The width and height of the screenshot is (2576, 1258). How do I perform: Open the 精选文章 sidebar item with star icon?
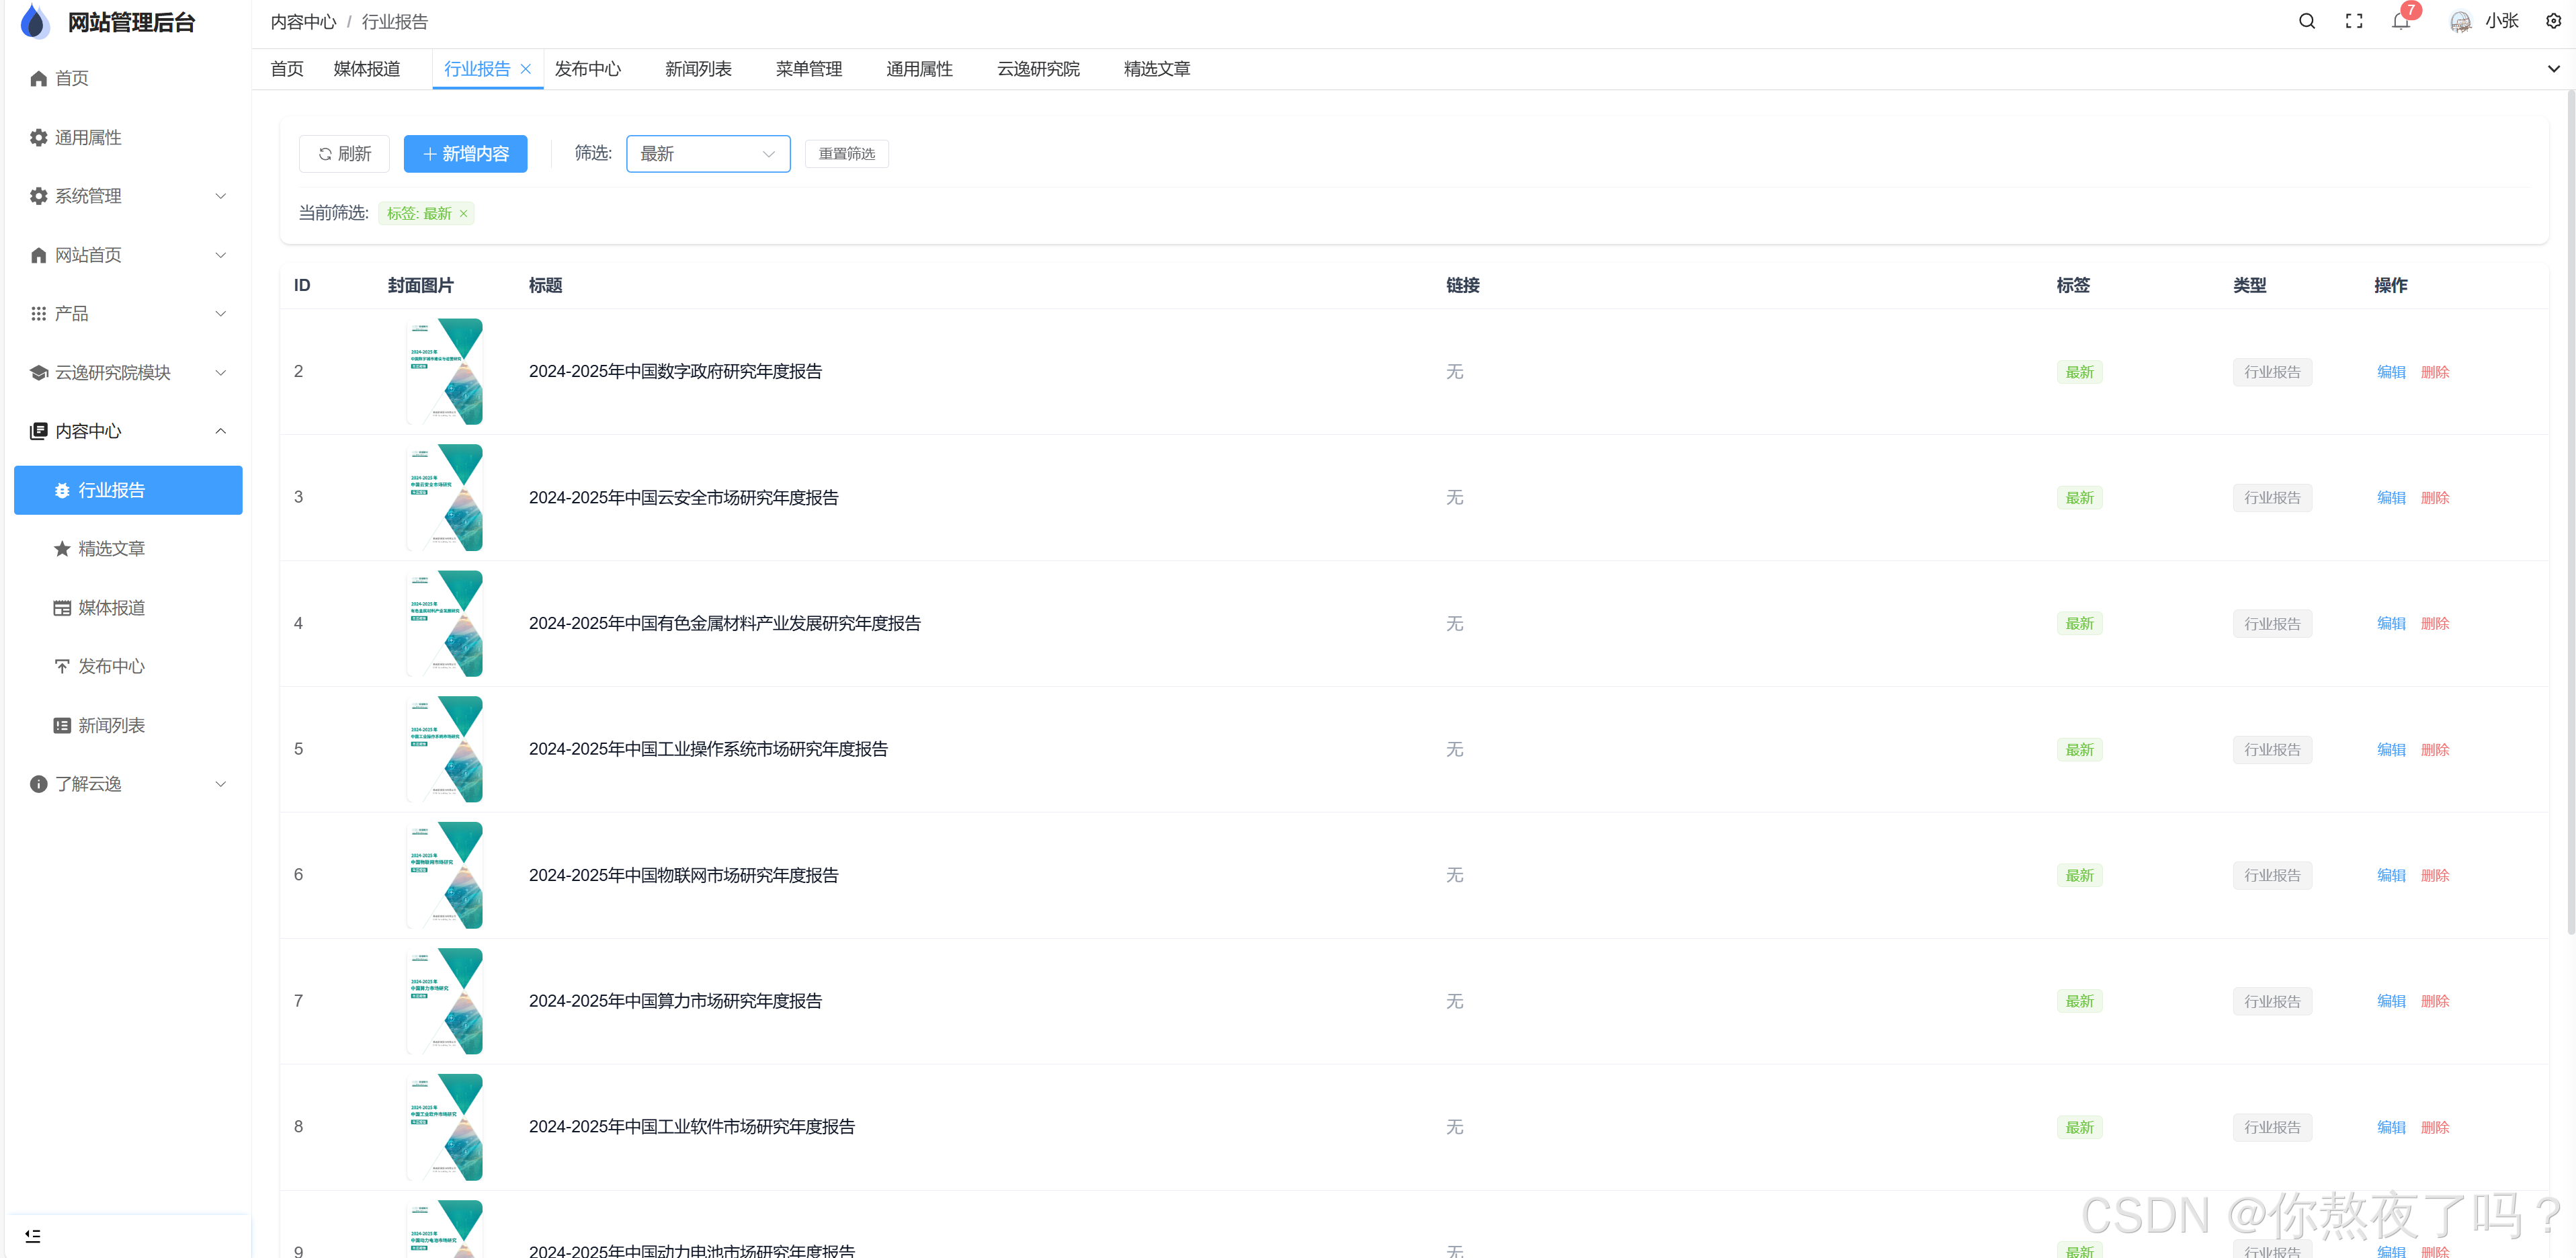[111, 549]
